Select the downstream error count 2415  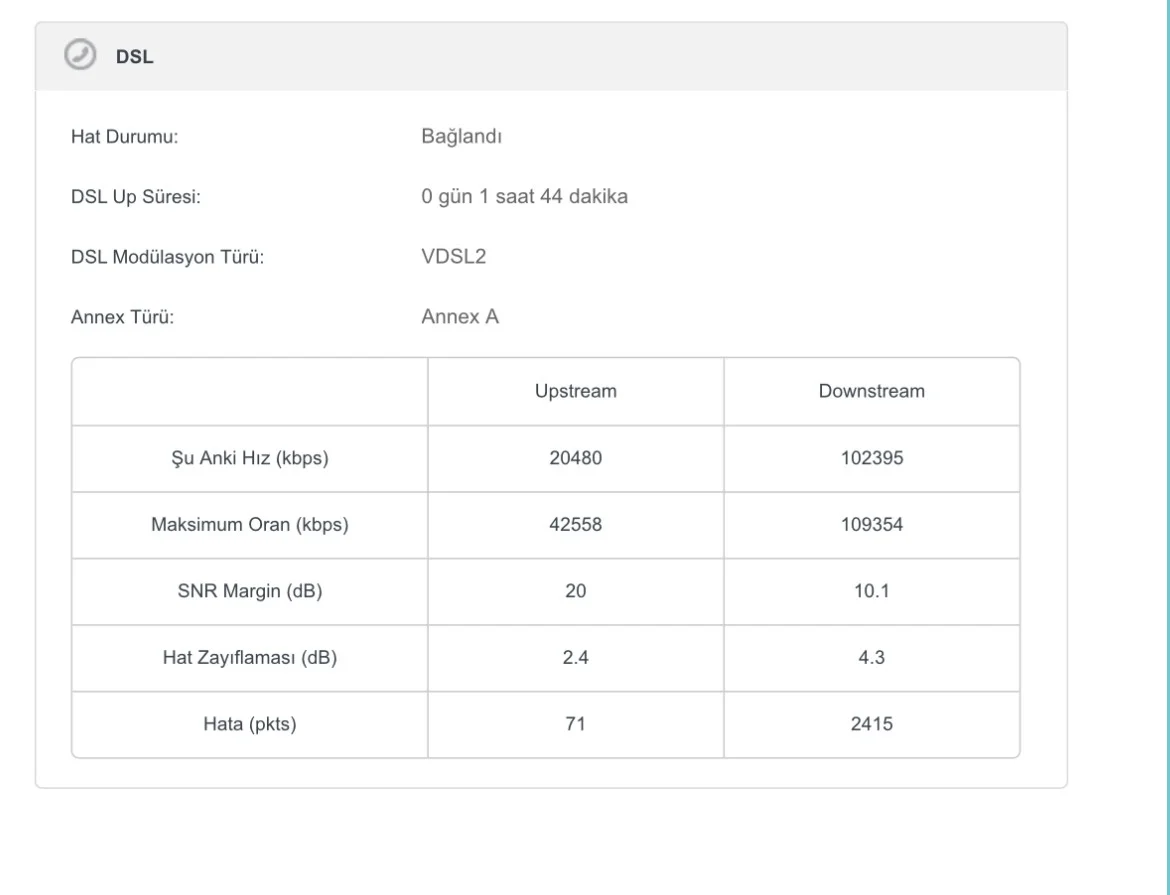click(x=871, y=723)
